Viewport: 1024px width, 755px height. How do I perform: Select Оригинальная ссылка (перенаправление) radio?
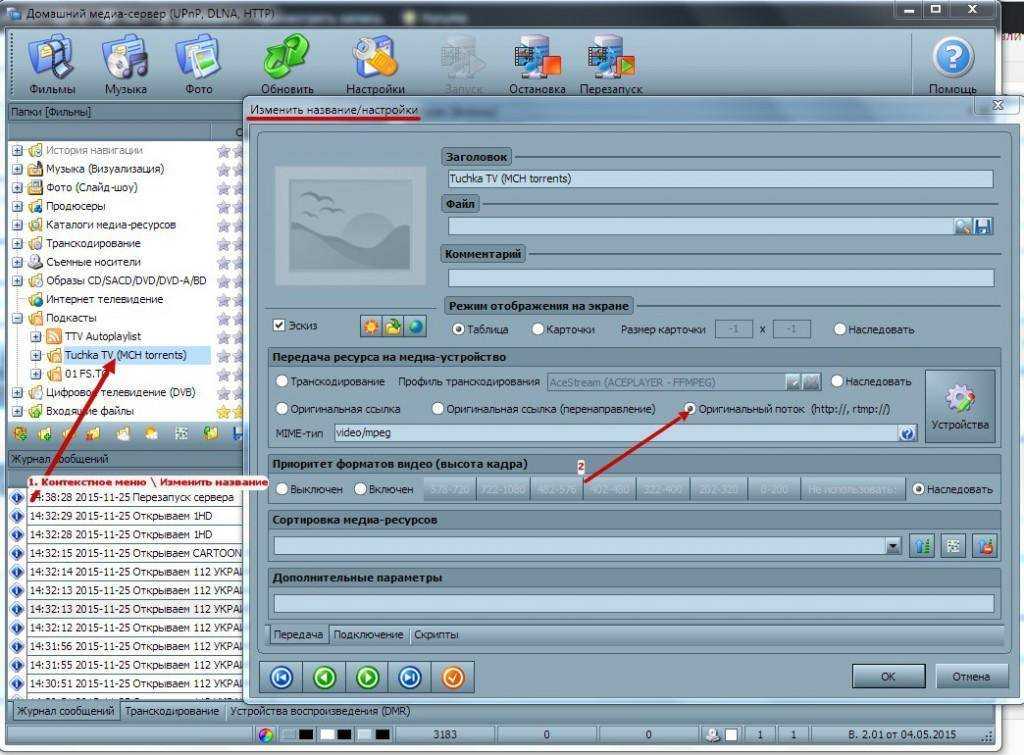pos(438,409)
